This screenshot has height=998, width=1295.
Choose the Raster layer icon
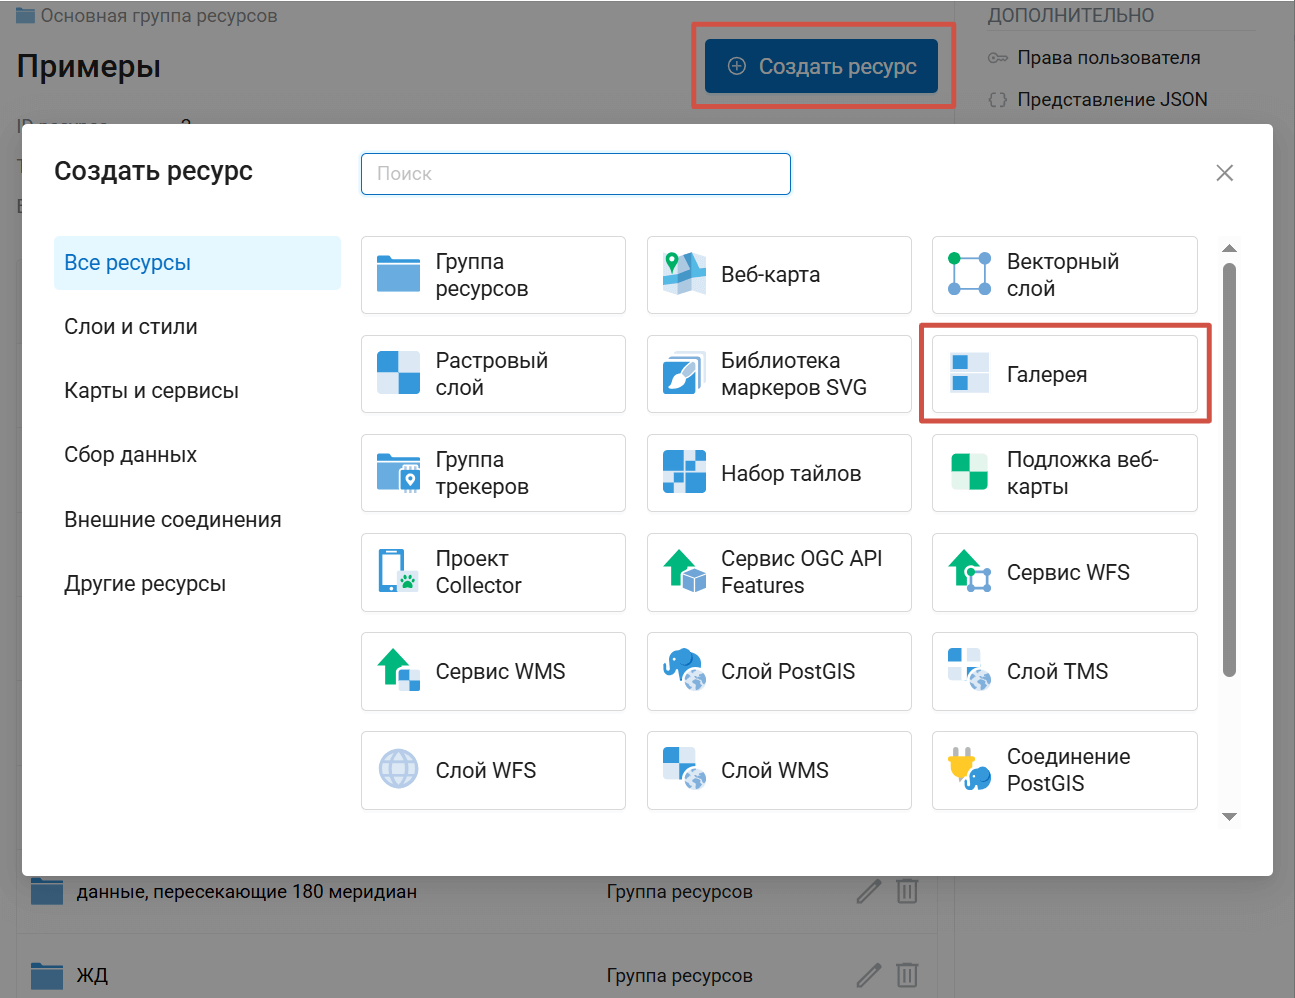398,373
